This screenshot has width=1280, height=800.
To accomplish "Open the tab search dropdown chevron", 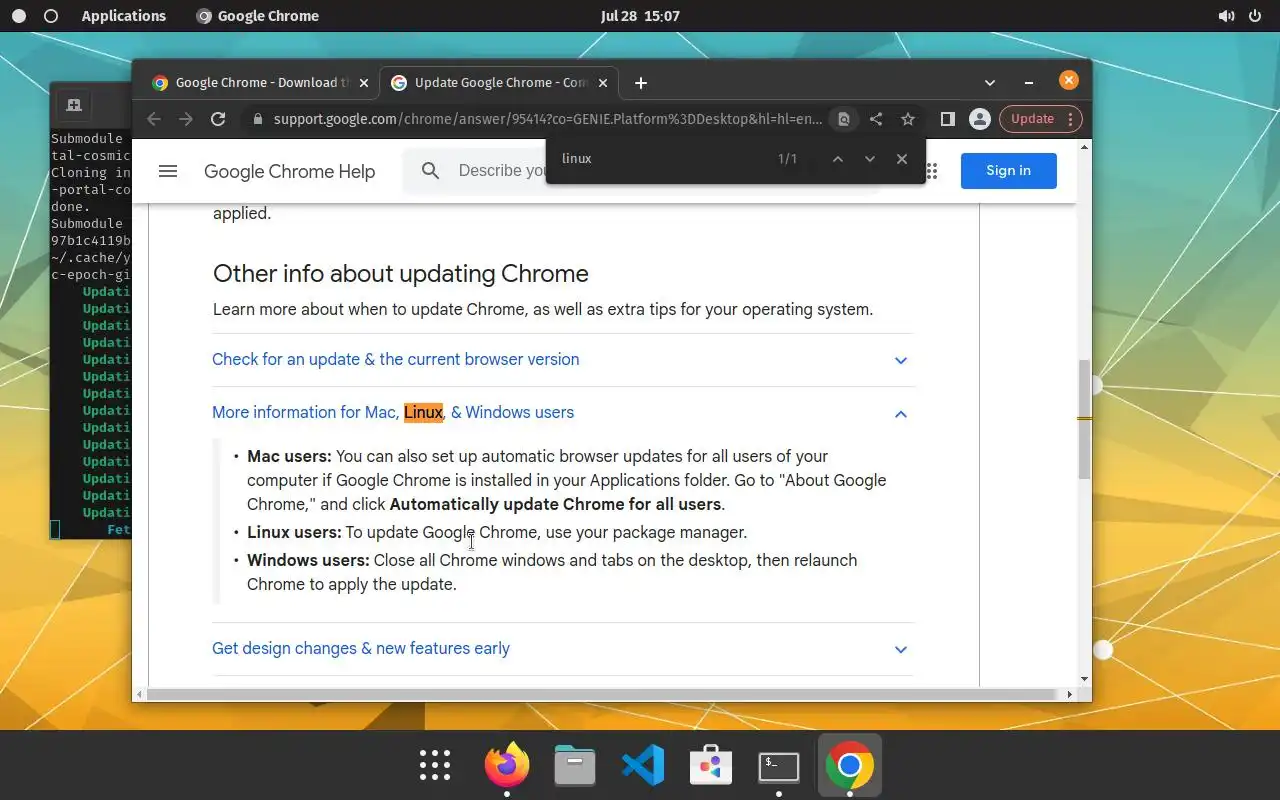I will (x=990, y=83).
